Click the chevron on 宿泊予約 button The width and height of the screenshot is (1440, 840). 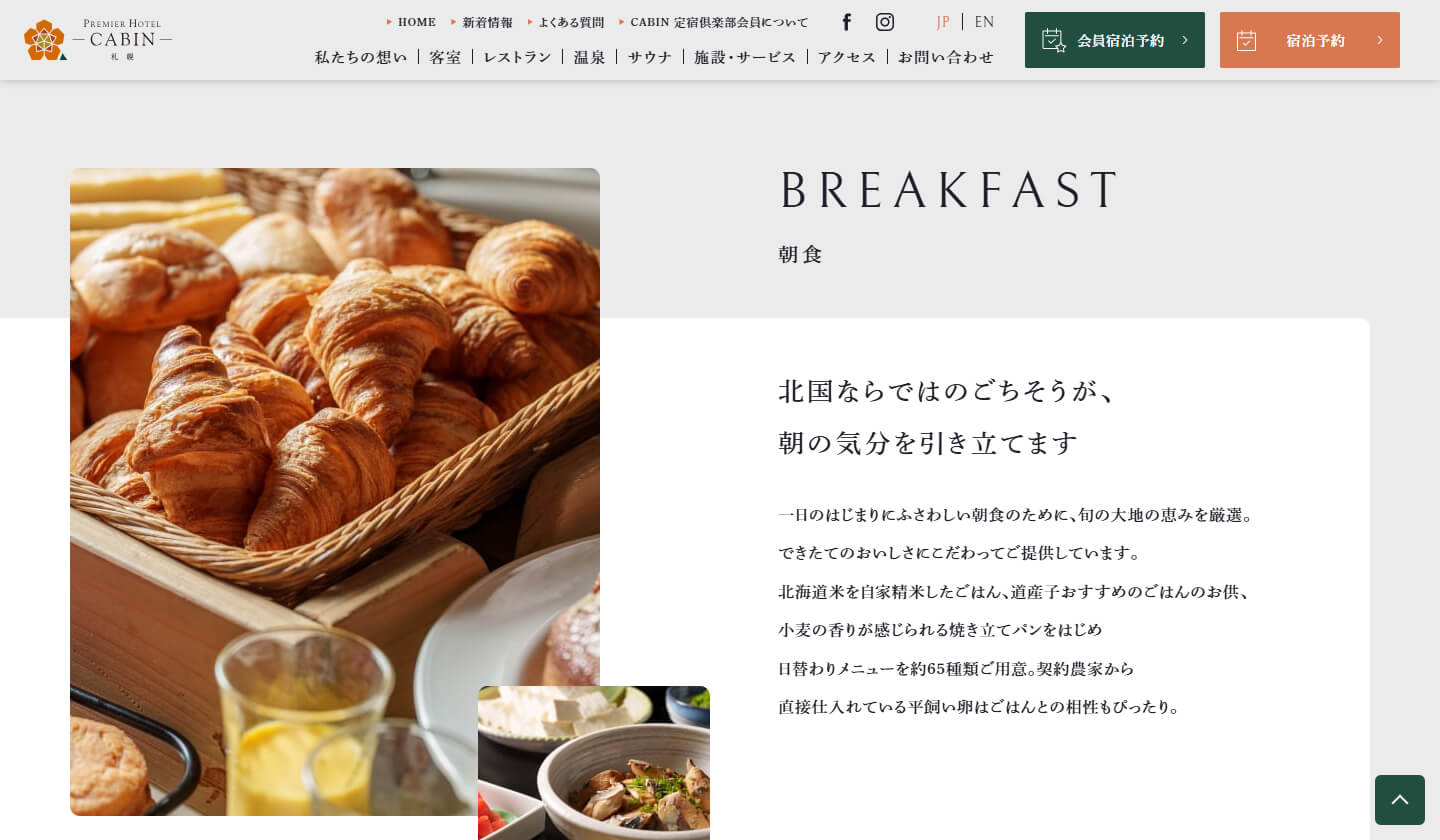pos(1380,40)
